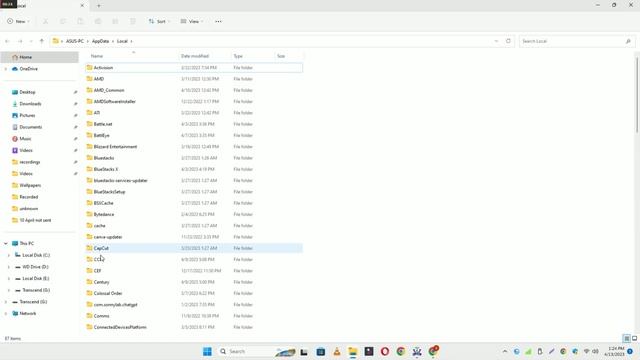Click the Rename toolbar icon
This screenshot has width=640, height=360.
coord(98,21)
